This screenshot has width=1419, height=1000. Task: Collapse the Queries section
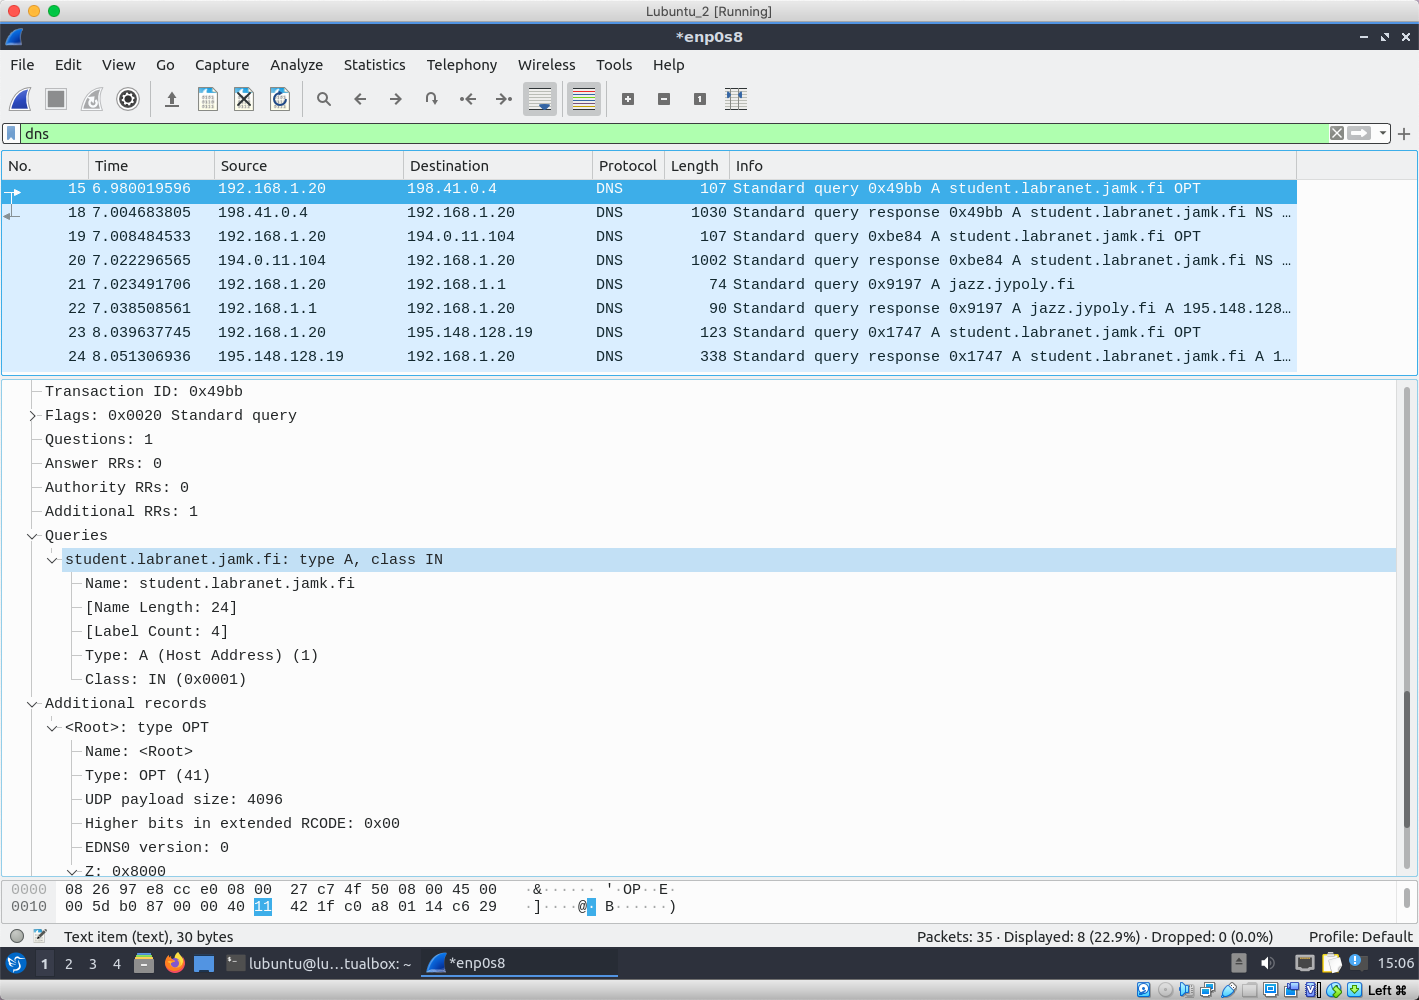(x=32, y=536)
